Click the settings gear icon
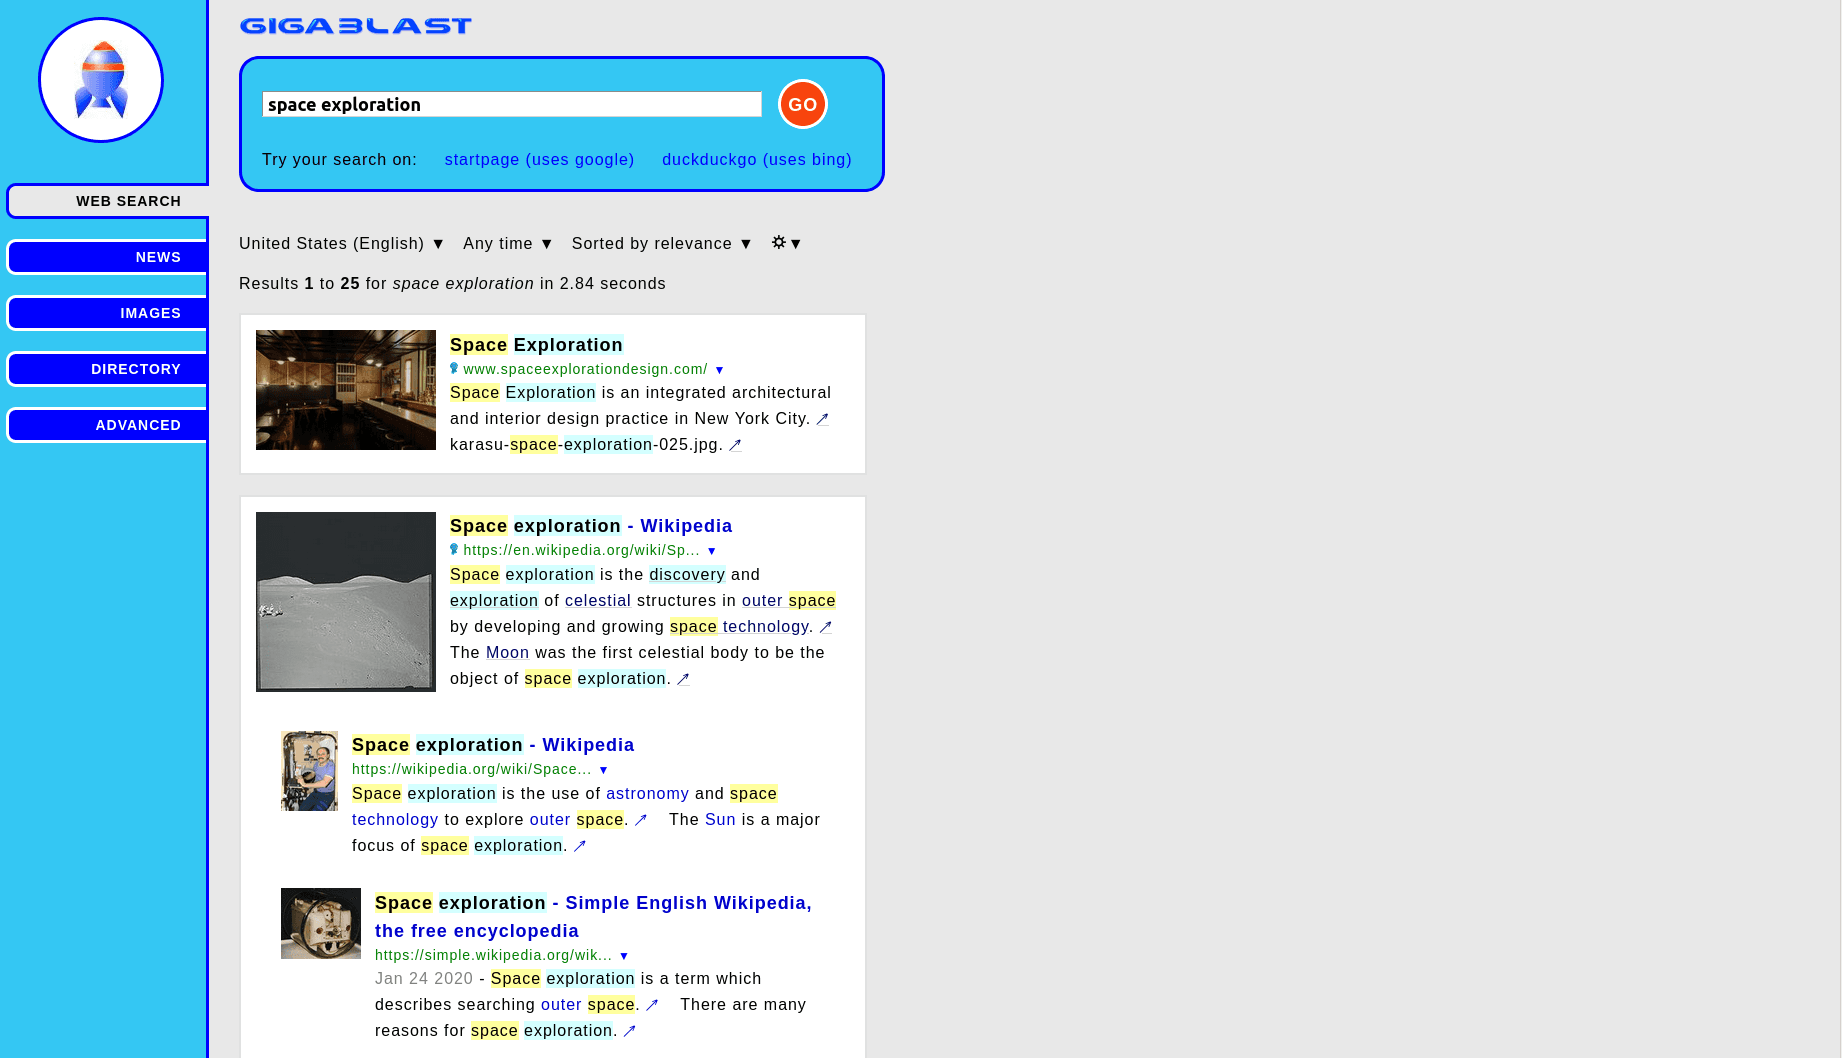 coord(779,243)
